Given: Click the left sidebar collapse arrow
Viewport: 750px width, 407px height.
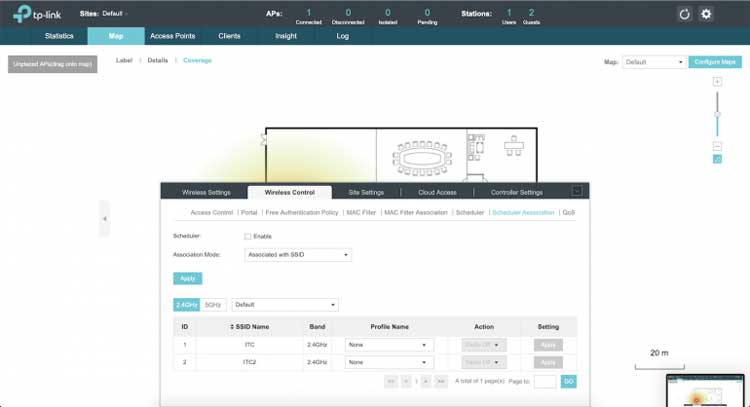Looking at the screenshot, I should pyautogui.click(x=104, y=218).
